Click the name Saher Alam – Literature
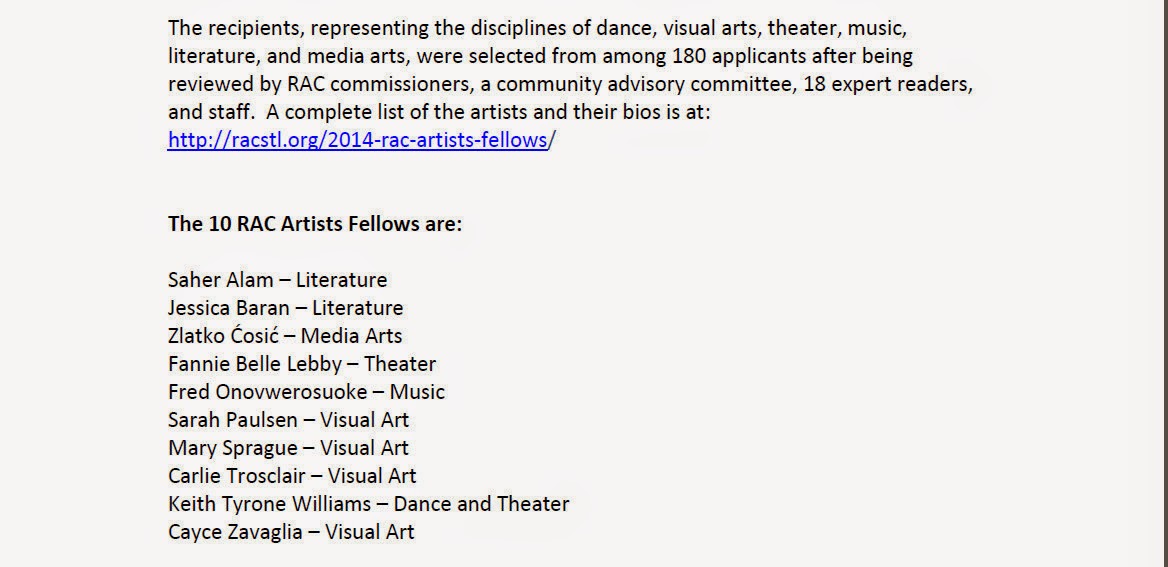 pos(278,280)
